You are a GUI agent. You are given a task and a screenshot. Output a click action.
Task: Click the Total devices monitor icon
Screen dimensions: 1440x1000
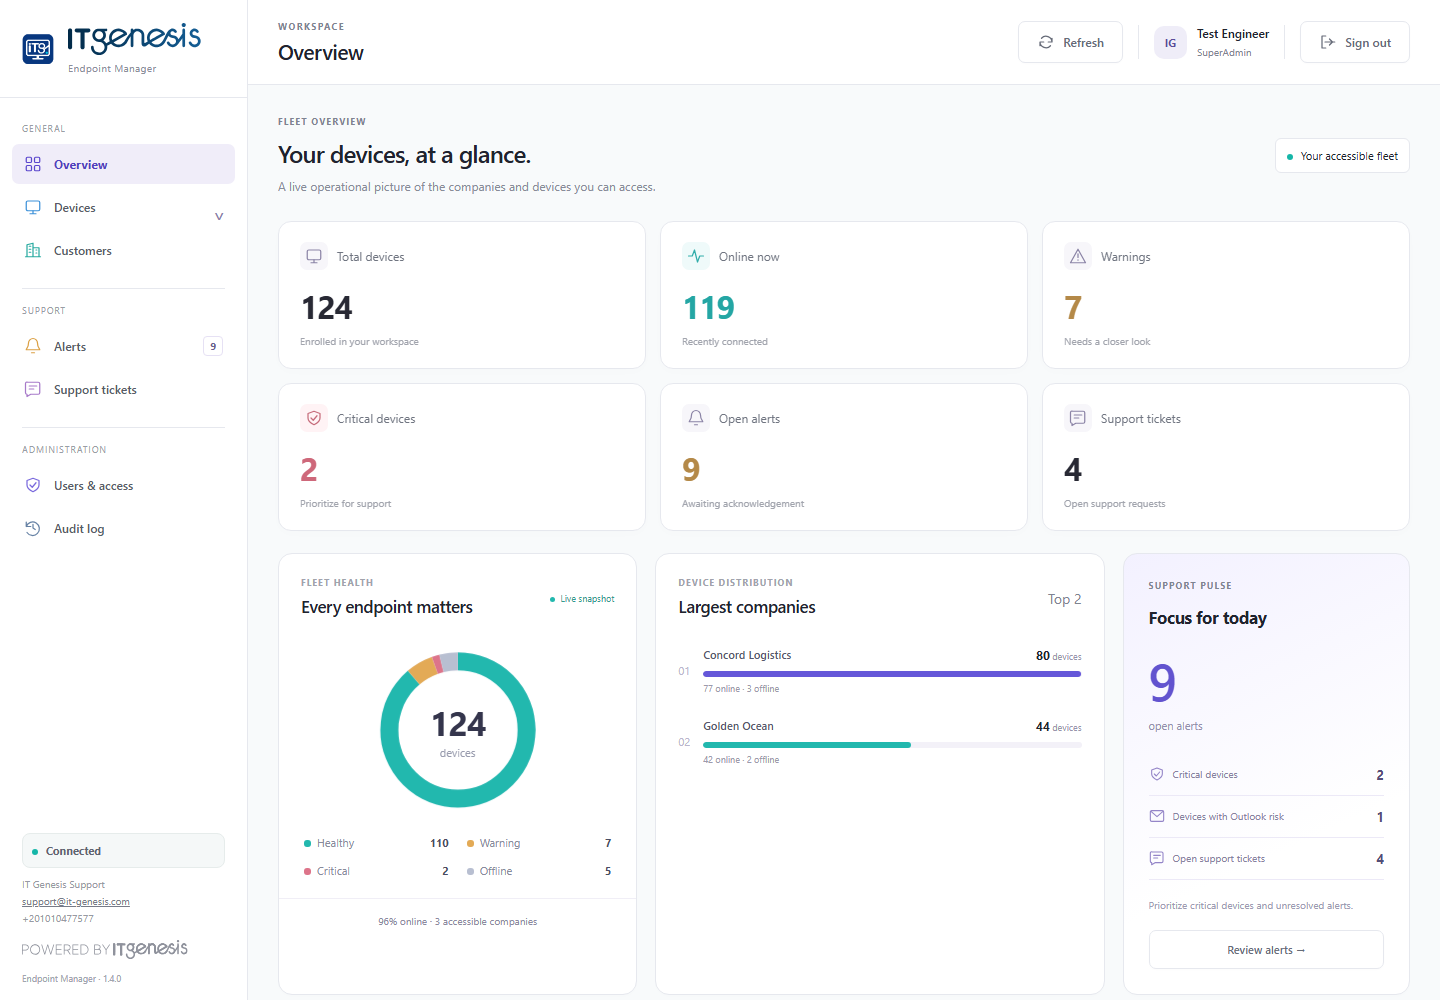tap(314, 256)
